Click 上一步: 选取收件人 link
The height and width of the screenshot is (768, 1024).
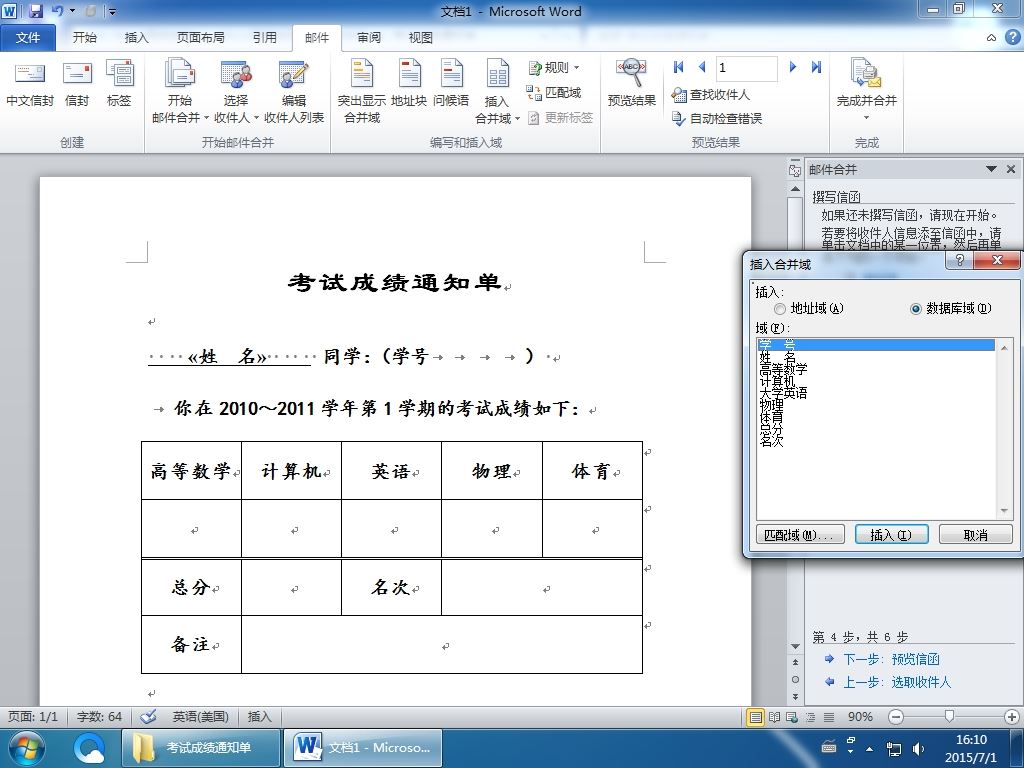[897, 682]
